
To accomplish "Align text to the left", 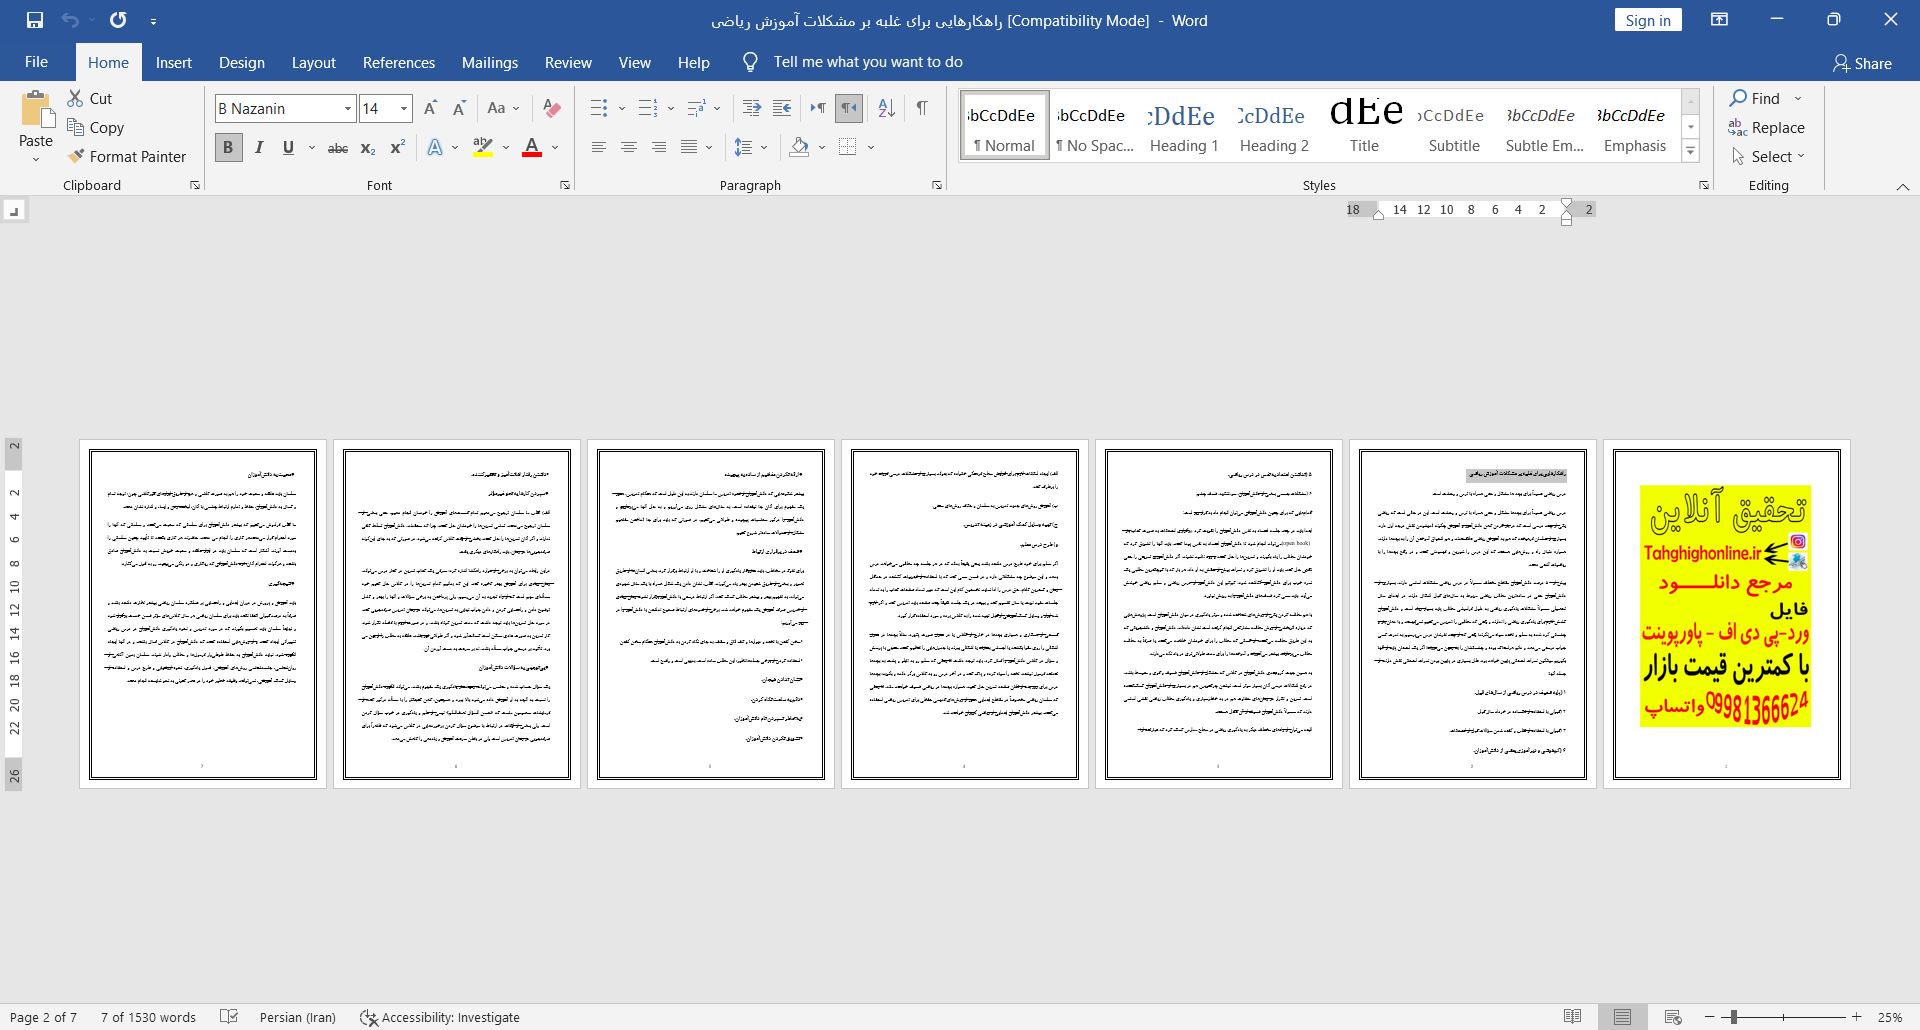I will coord(598,148).
